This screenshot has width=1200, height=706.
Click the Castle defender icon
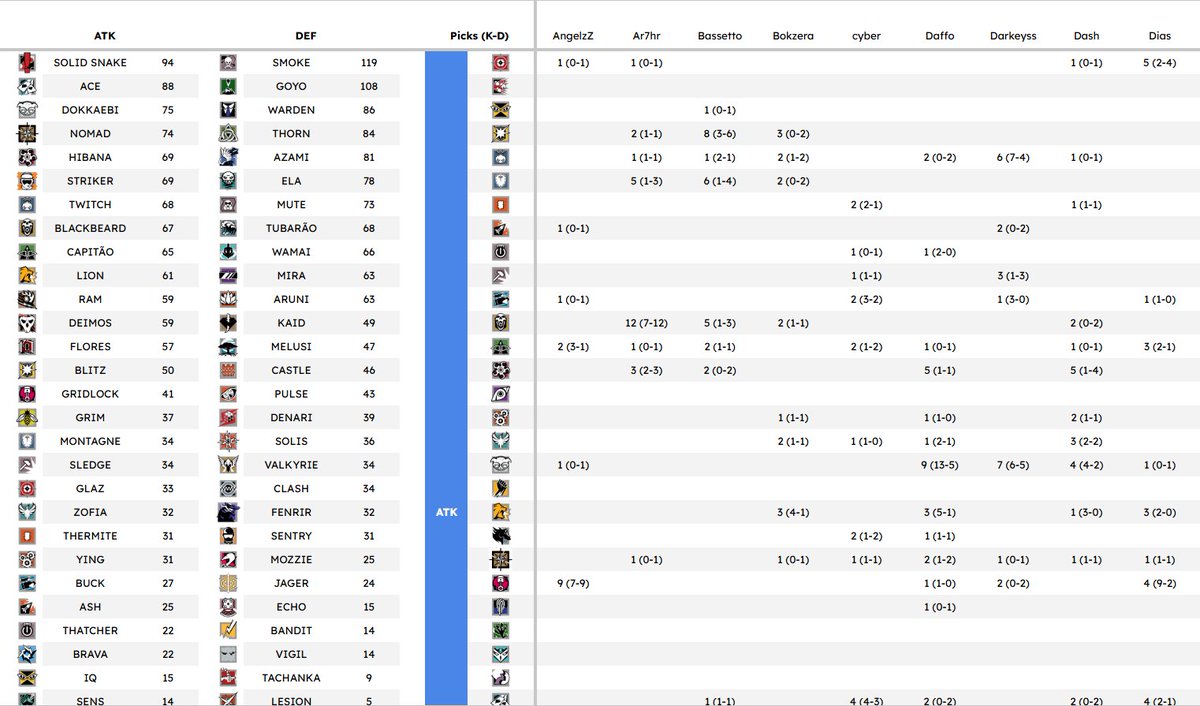click(x=228, y=370)
